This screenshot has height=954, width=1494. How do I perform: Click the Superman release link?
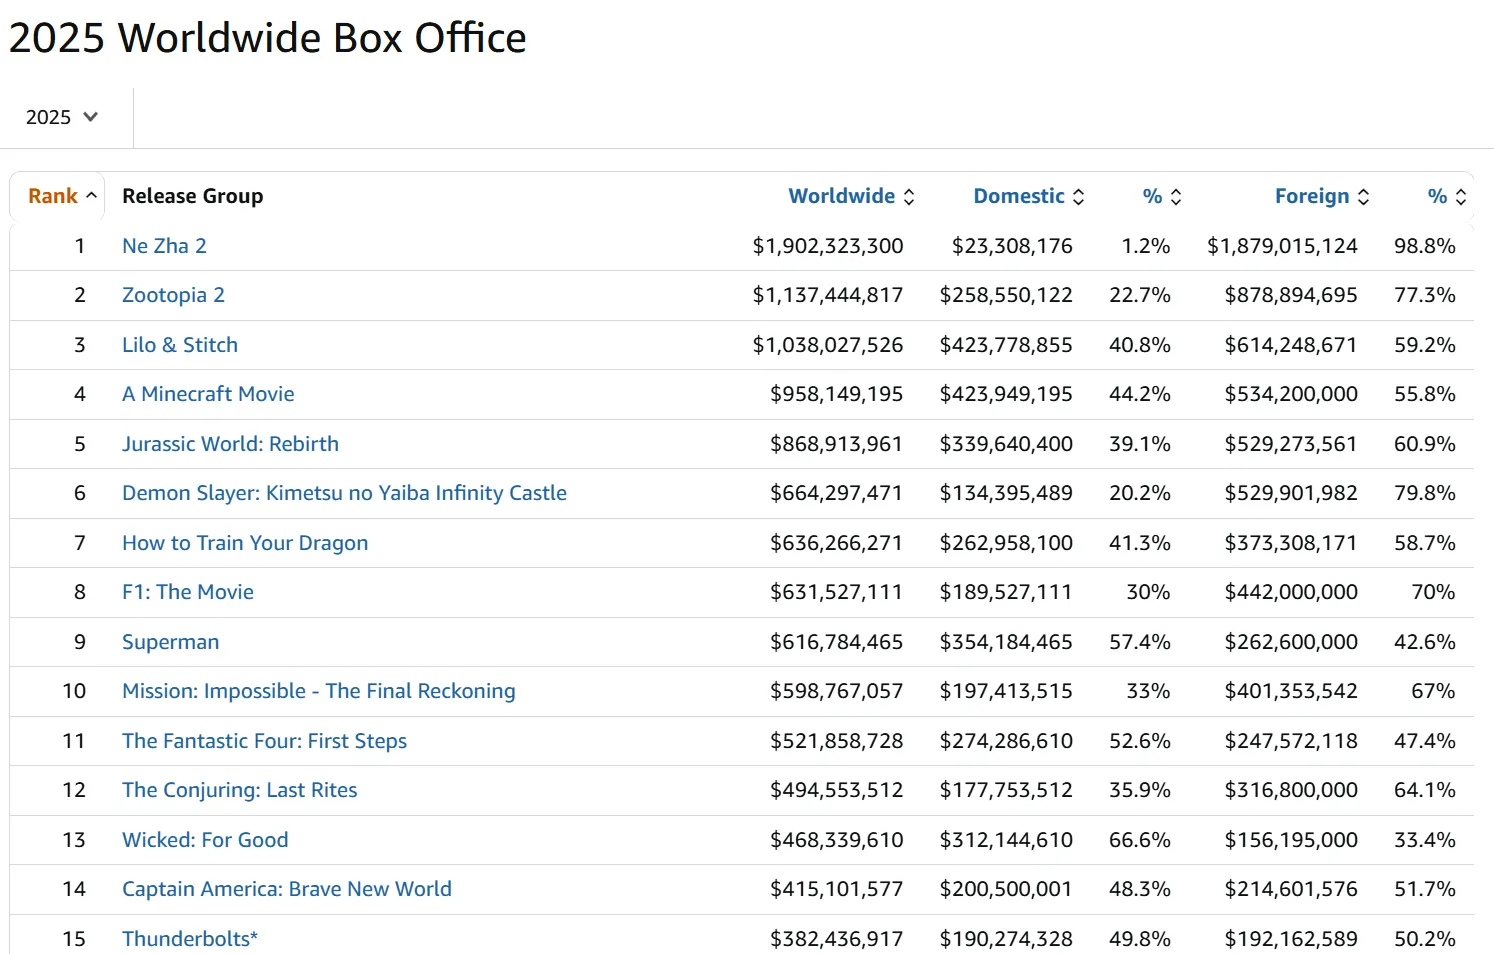point(170,642)
